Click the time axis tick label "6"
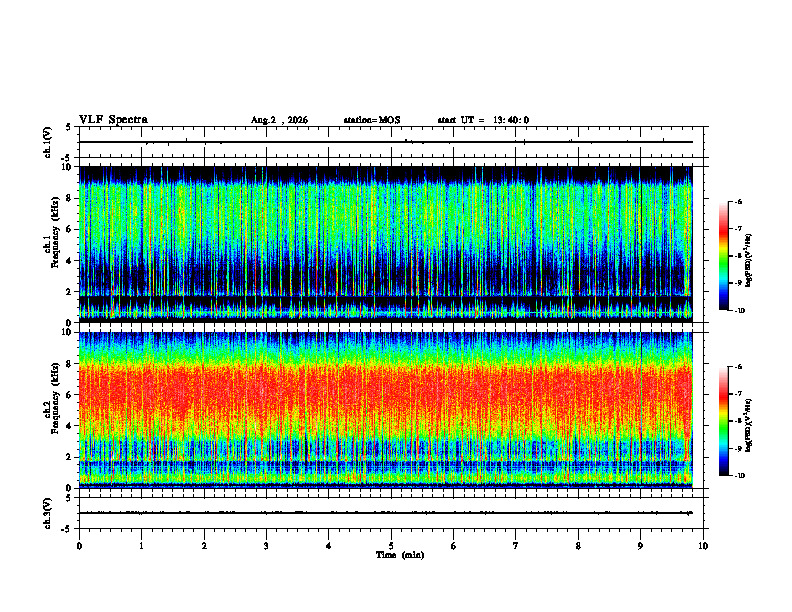This screenshot has height=612, width=792. (454, 546)
